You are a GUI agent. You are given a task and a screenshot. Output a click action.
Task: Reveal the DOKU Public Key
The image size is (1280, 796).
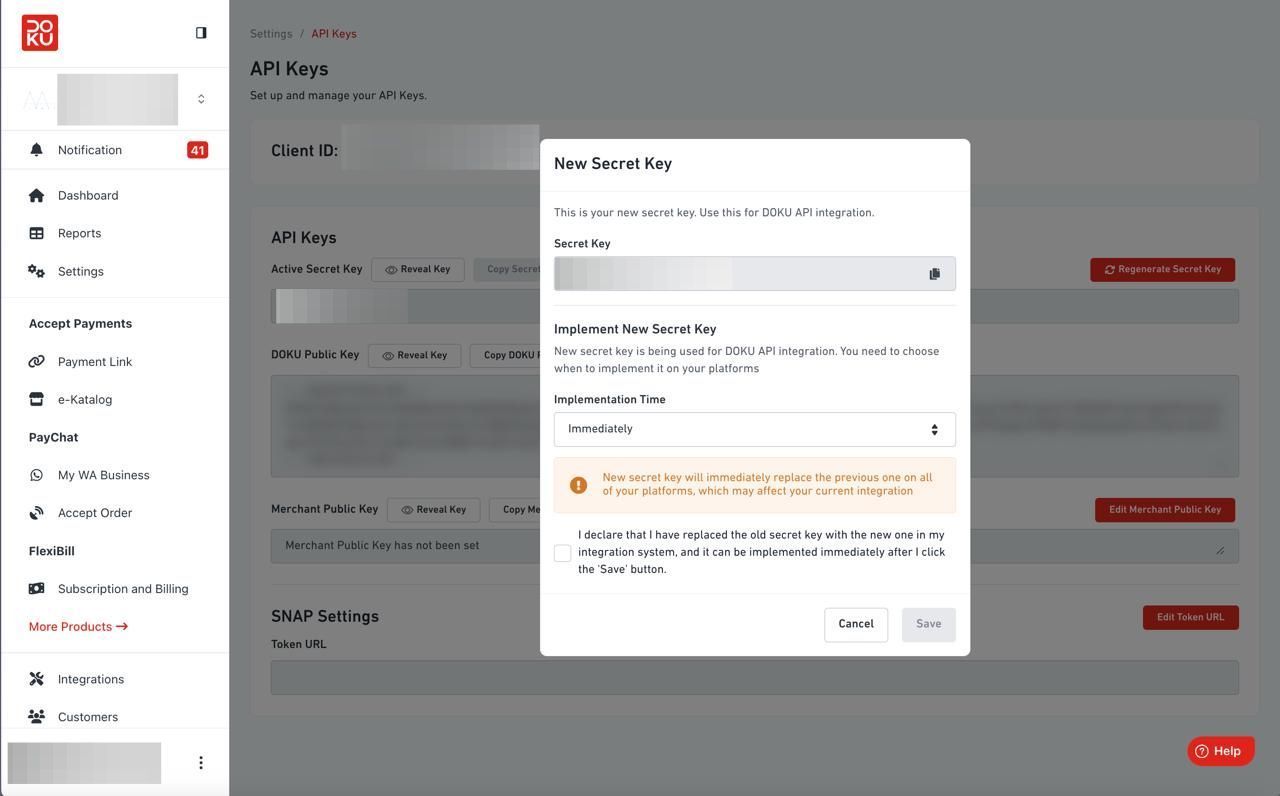click(x=415, y=356)
